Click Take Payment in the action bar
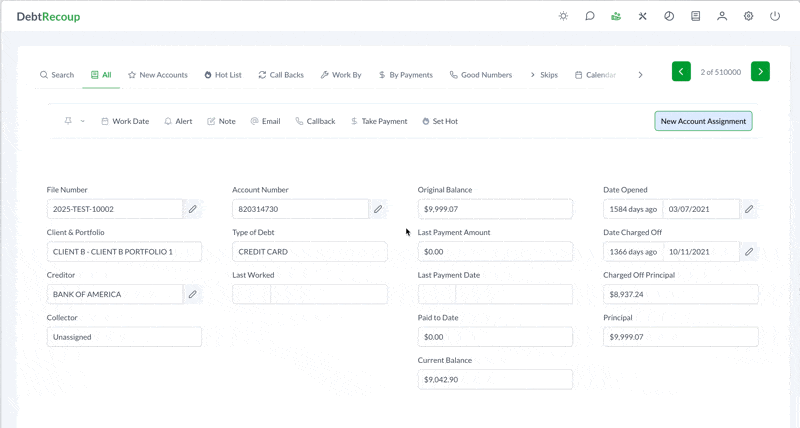 pyautogui.click(x=378, y=121)
